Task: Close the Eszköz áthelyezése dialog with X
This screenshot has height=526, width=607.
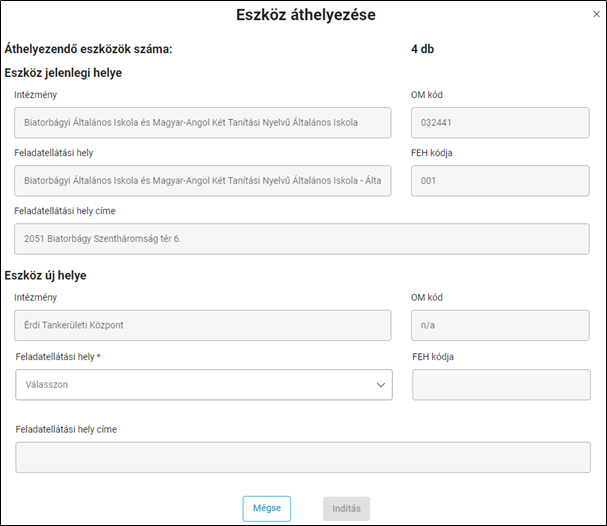Action: coord(596,14)
